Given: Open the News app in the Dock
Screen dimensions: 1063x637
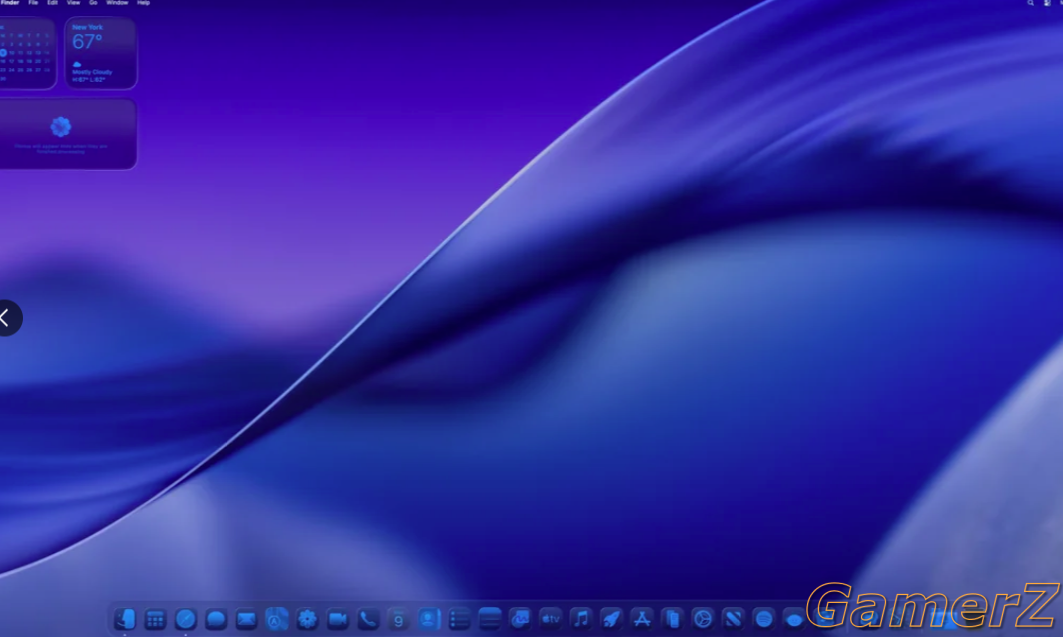Looking at the screenshot, I should pyautogui.click(x=734, y=619).
